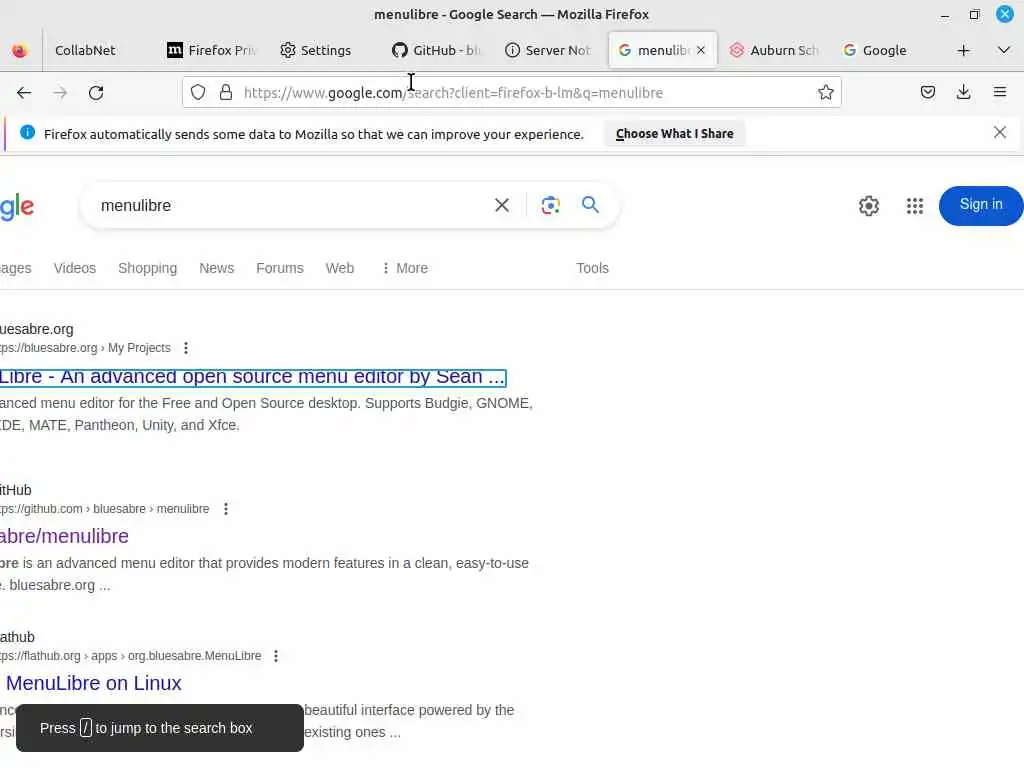Open the search Tools options
Viewport: 1024px width, 768px height.
coord(592,268)
